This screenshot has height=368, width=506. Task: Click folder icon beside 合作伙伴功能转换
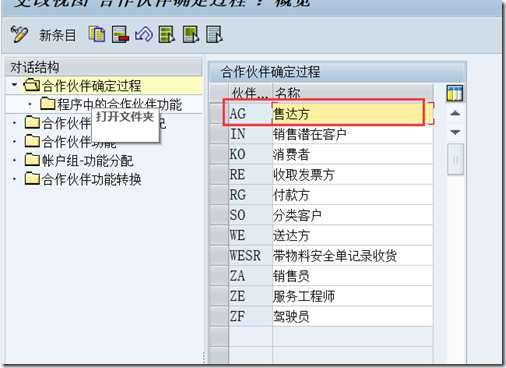32,179
